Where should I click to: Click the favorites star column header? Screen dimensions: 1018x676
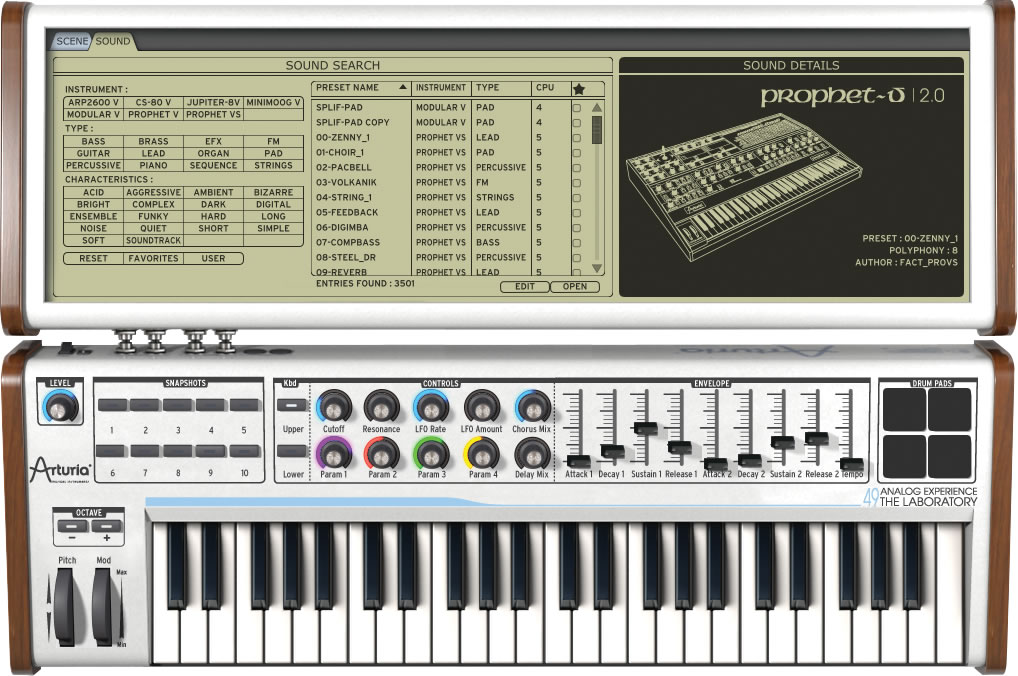tap(579, 89)
